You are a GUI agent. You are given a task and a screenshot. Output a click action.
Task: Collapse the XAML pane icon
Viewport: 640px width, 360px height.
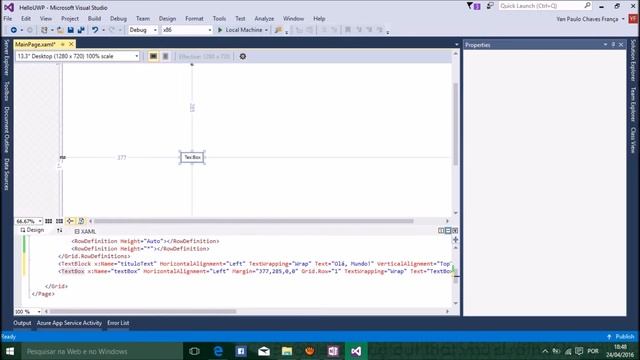[455, 231]
